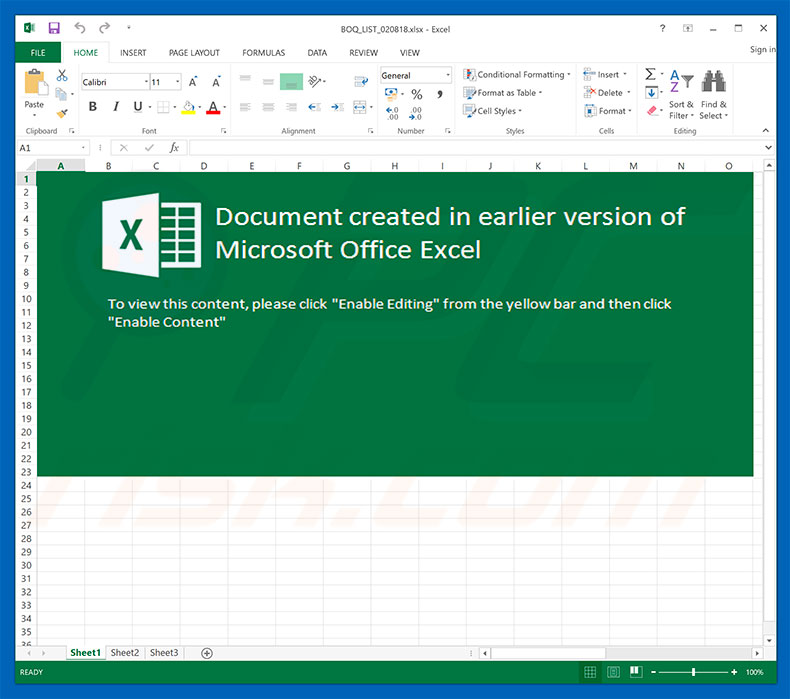Toggle right text alignment
Viewport: 790px width, 699px height.
291,107
